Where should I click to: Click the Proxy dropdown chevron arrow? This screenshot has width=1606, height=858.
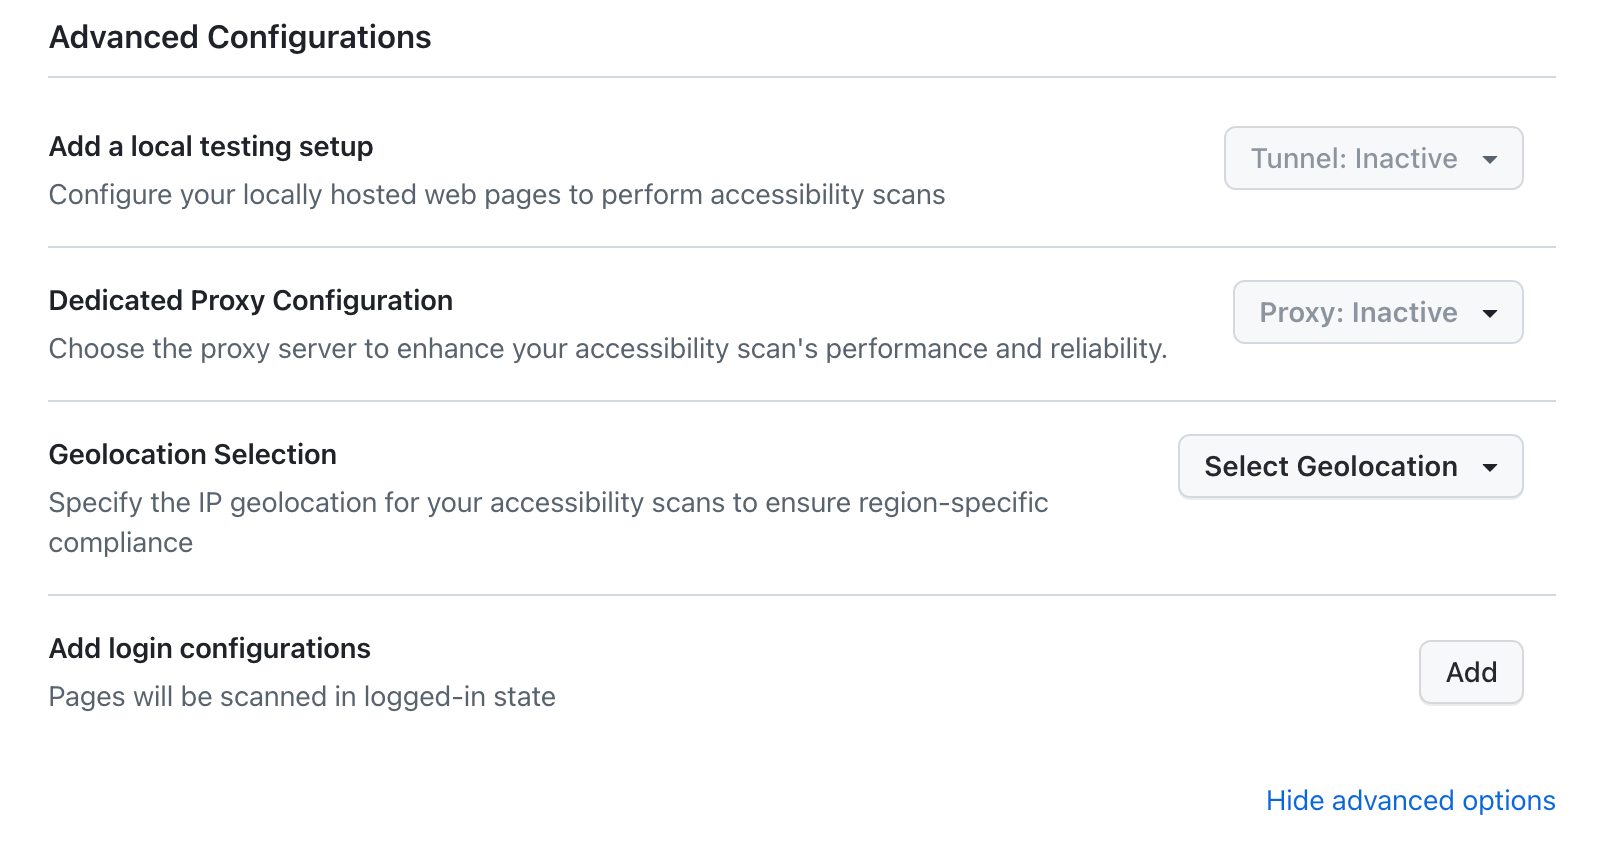coord(1490,312)
